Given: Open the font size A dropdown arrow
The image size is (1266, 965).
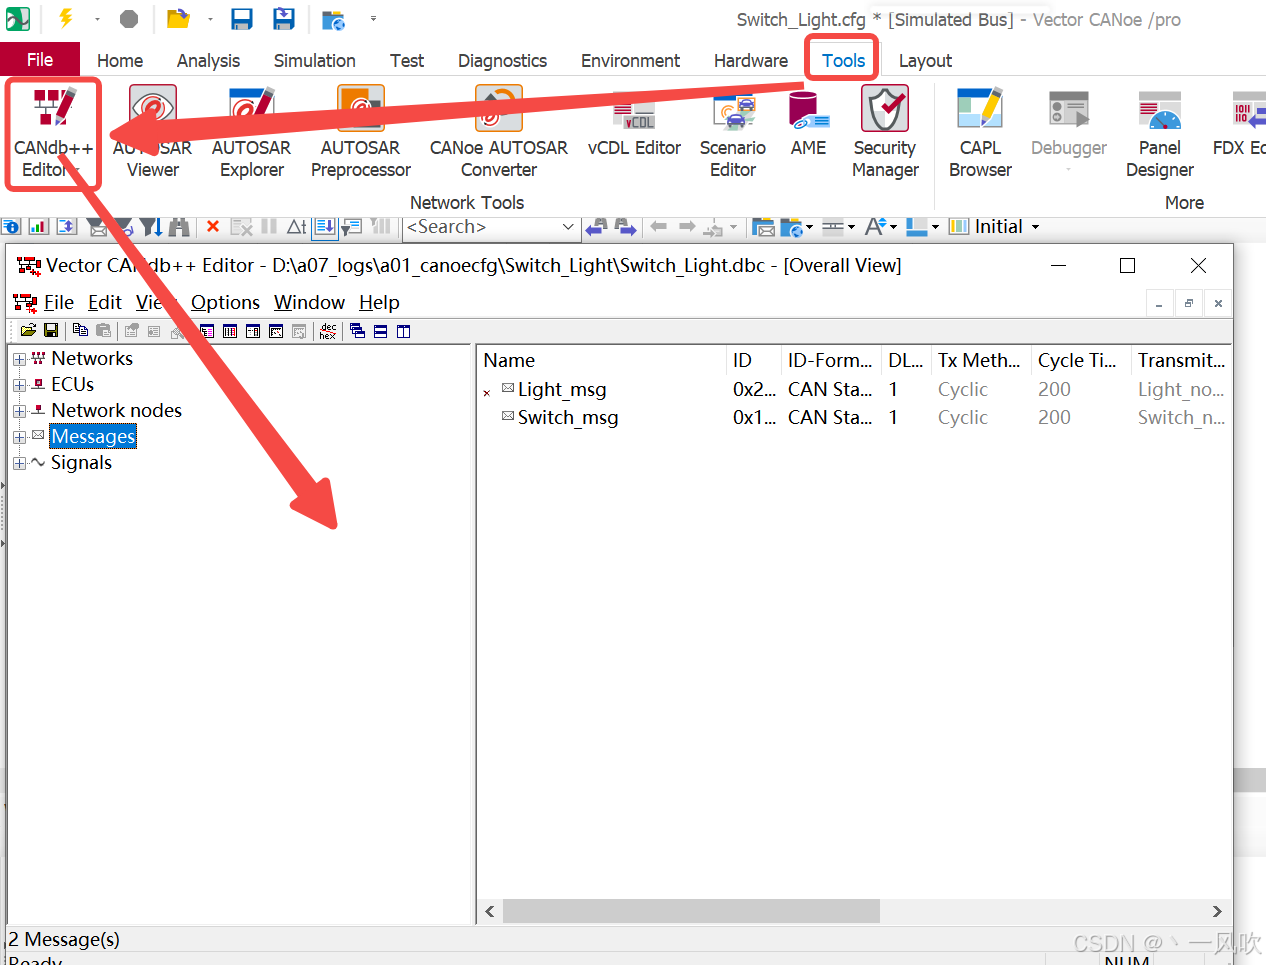Looking at the screenshot, I should tap(893, 227).
